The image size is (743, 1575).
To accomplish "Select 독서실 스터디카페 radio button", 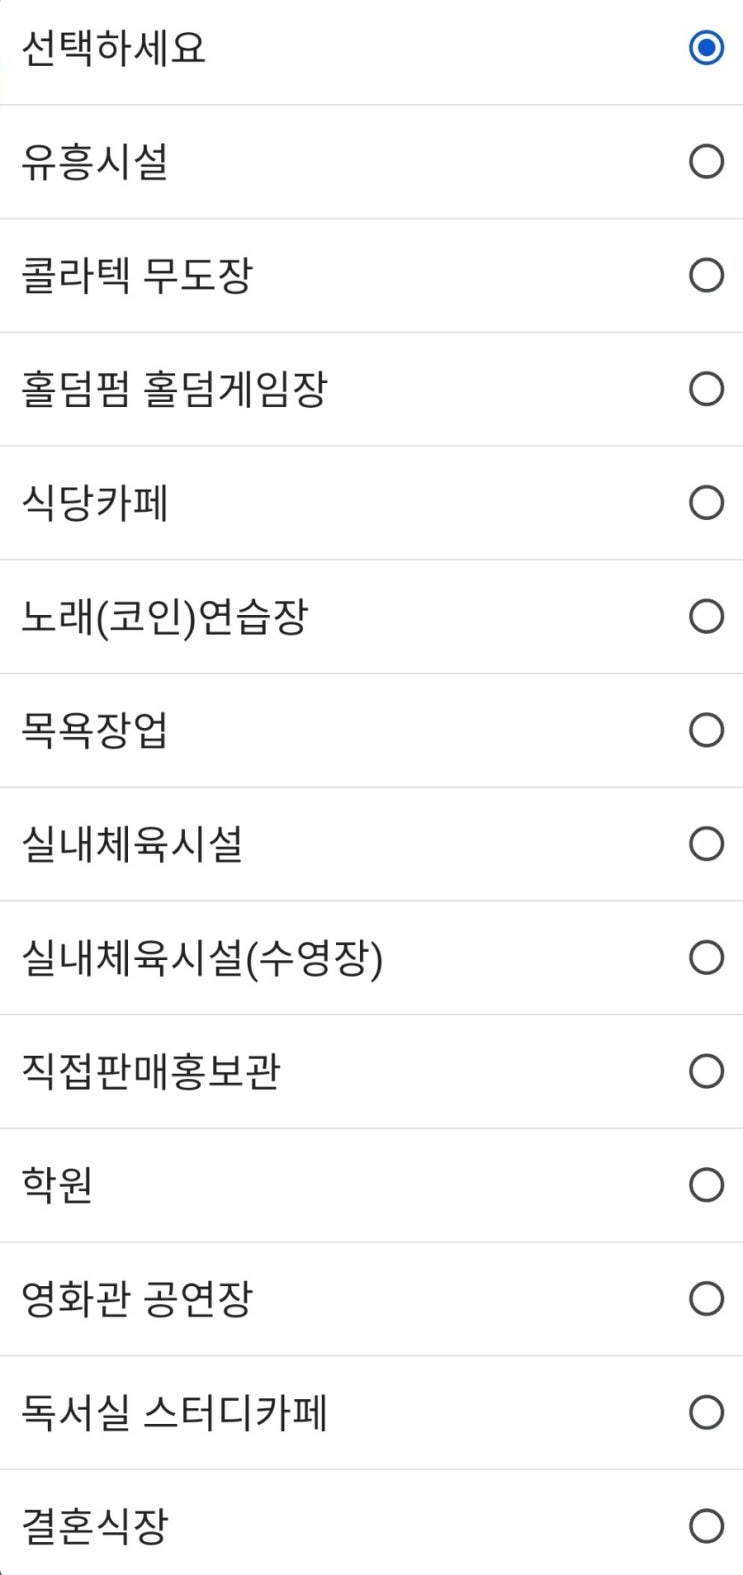I will pyautogui.click(x=706, y=1412).
